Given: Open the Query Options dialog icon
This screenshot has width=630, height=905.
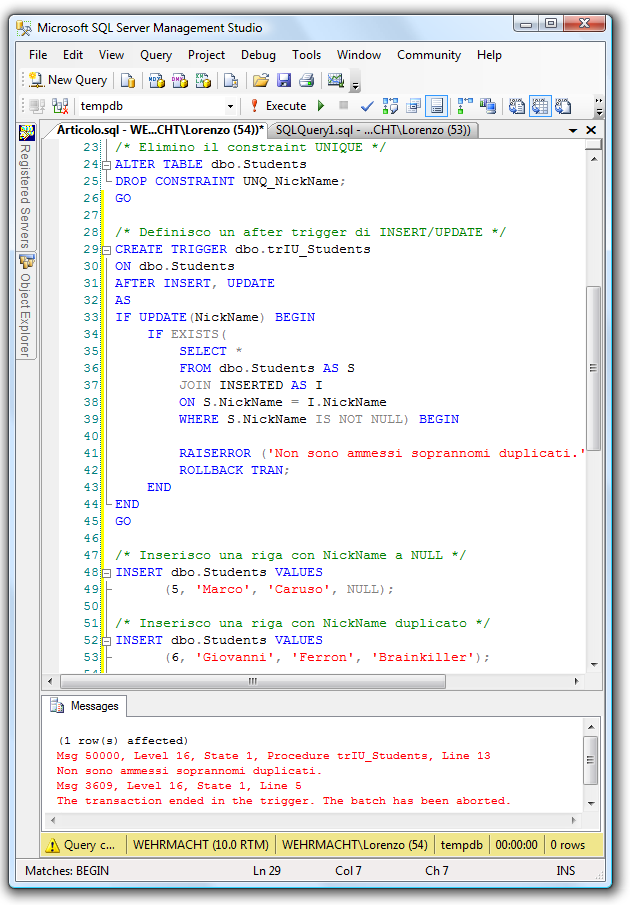Looking at the screenshot, I should click(413, 106).
